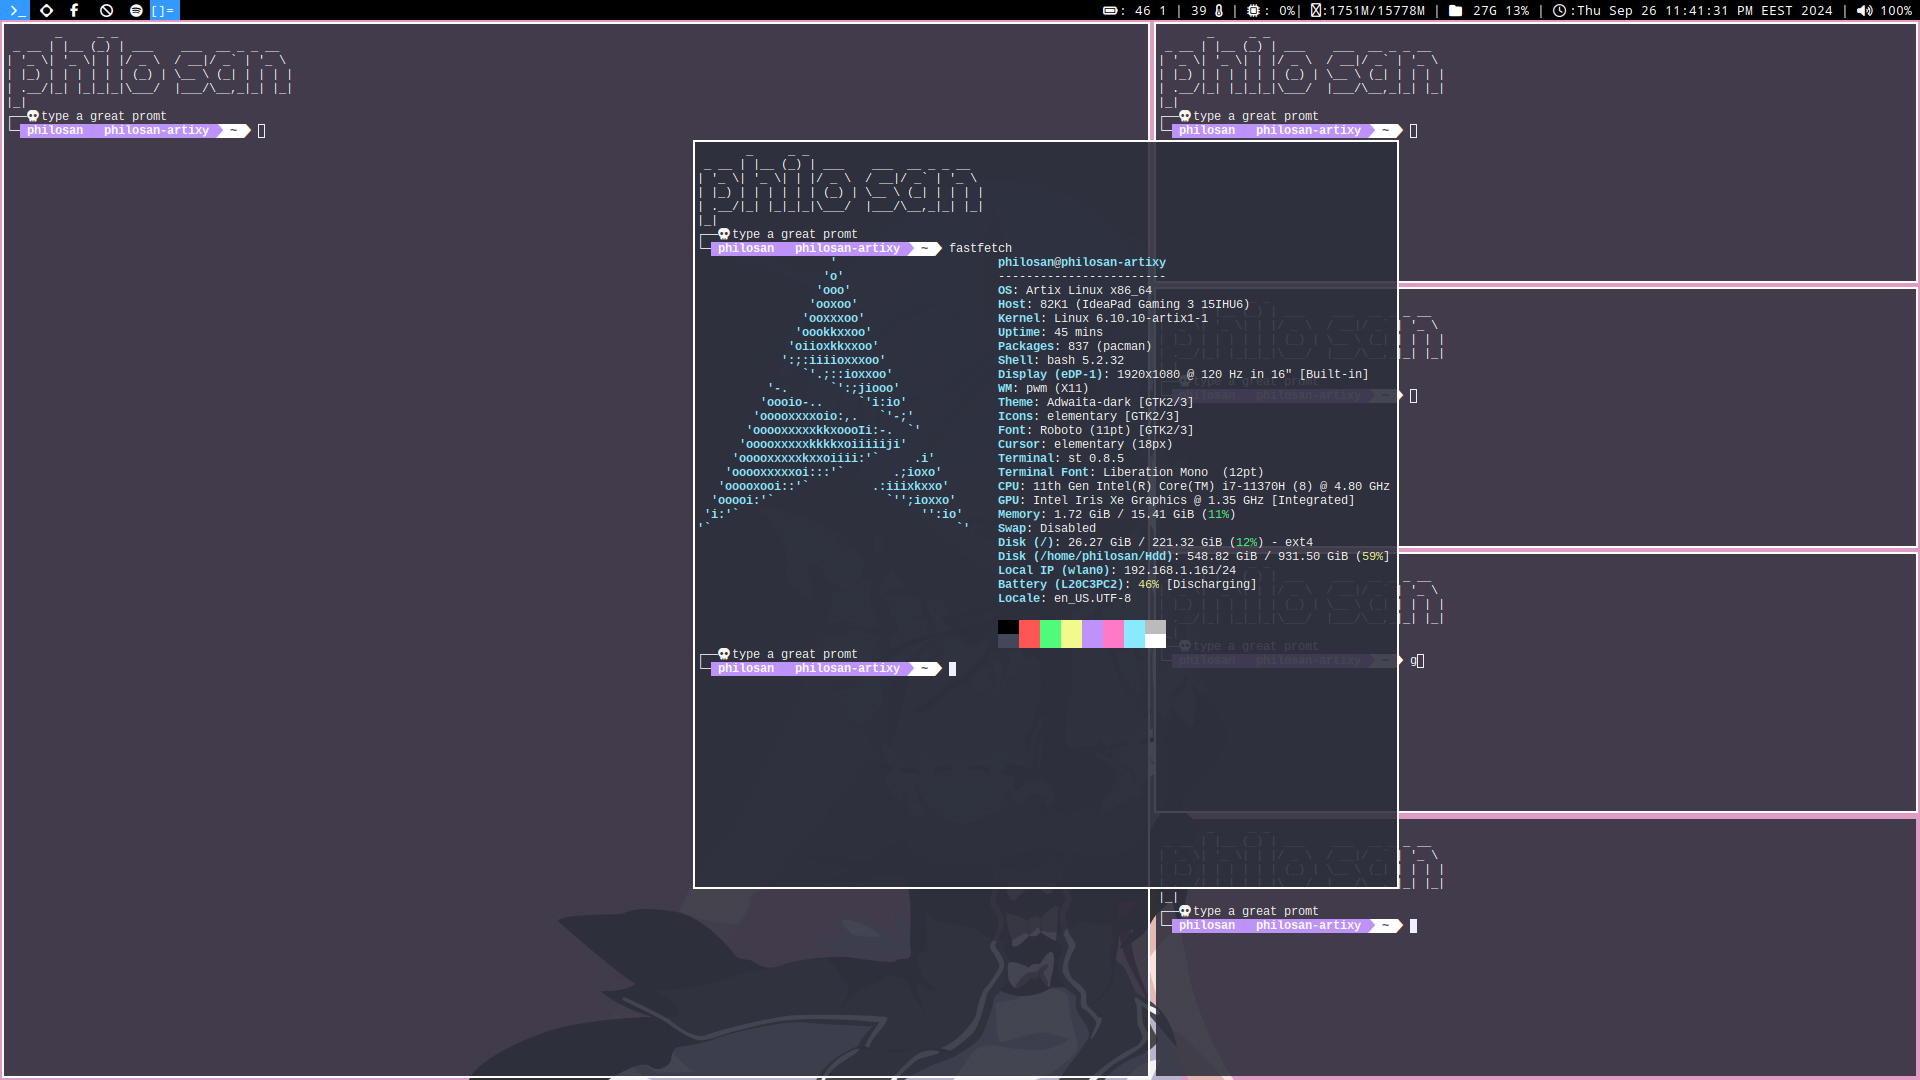Viewport: 1920px width, 1080px height.
Task: Click the thermometer temperature indicator
Action: (x=1219, y=10)
